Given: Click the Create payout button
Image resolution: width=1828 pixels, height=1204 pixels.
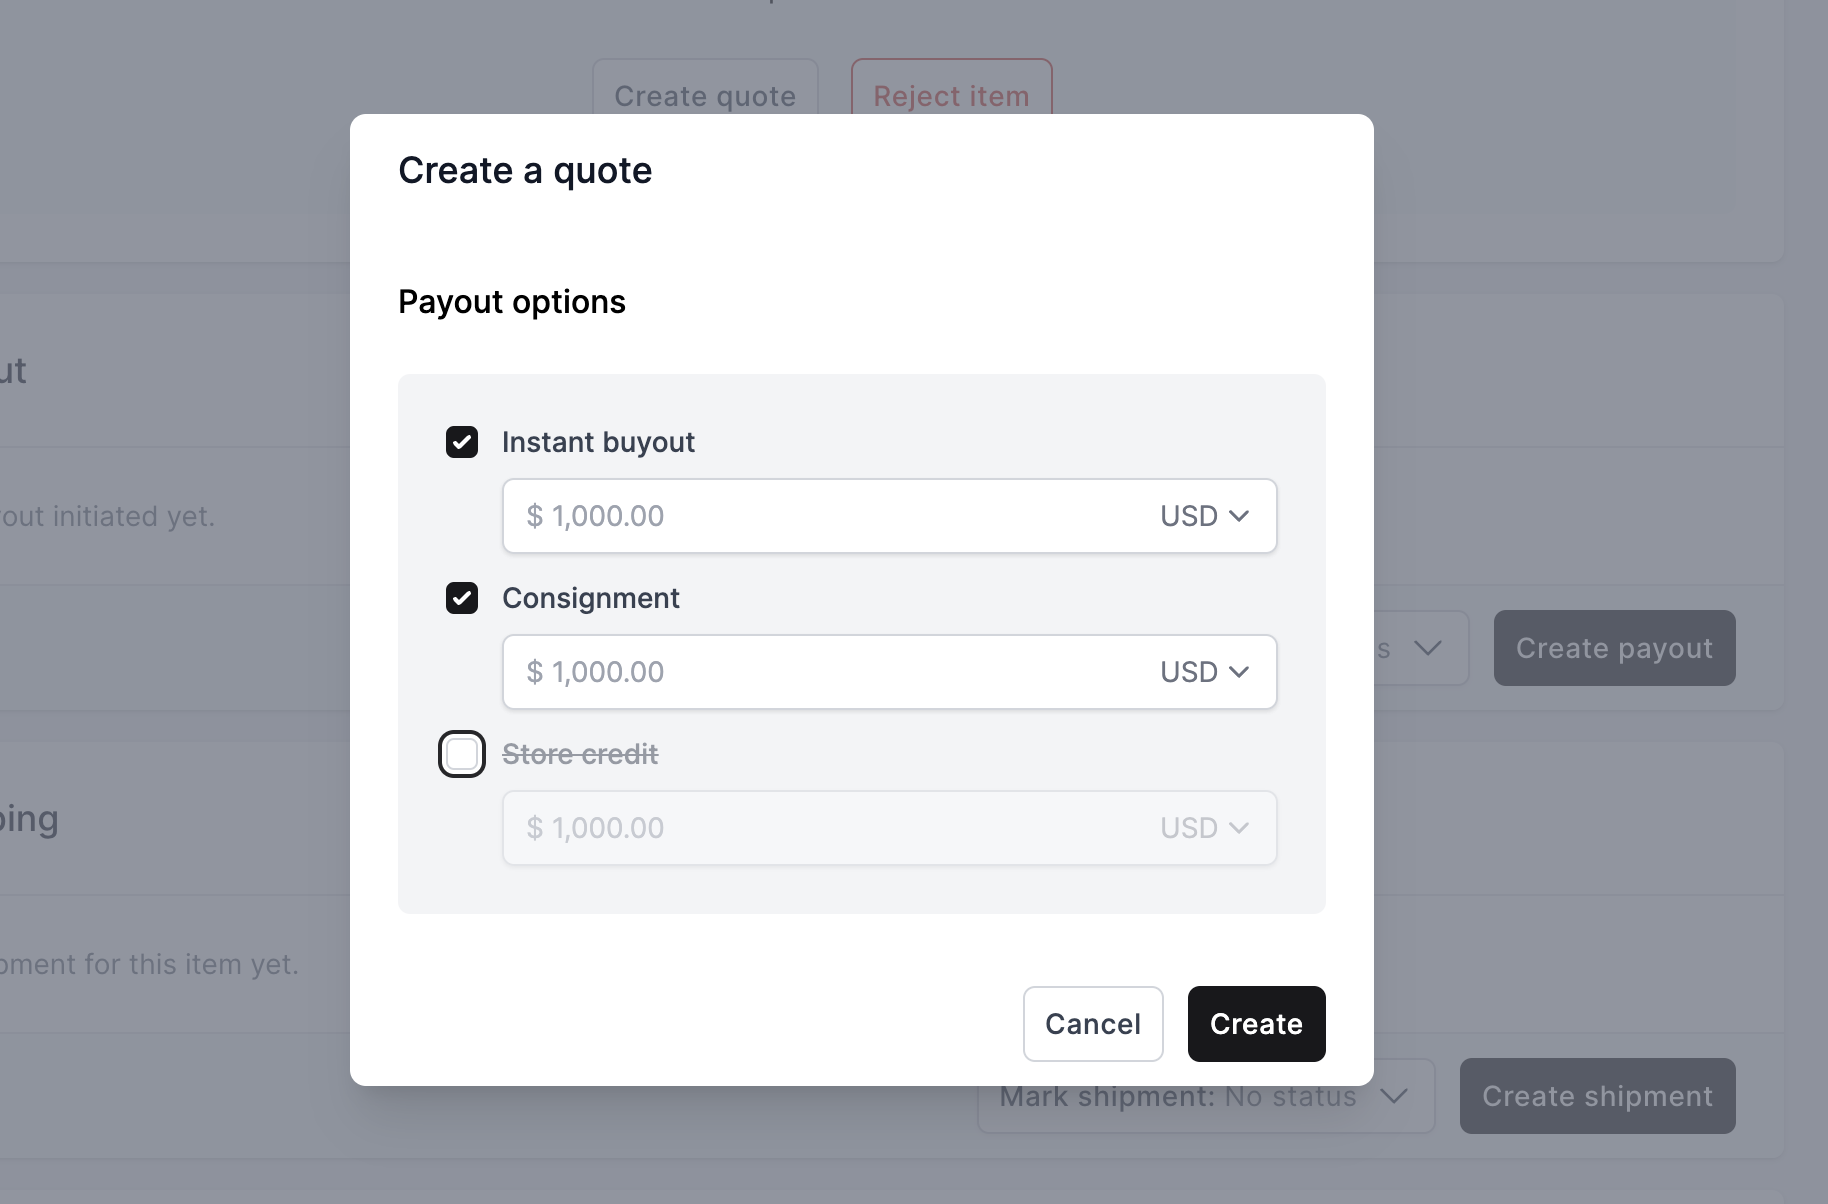Looking at the screenshot, I should (x=1614, y=648).
